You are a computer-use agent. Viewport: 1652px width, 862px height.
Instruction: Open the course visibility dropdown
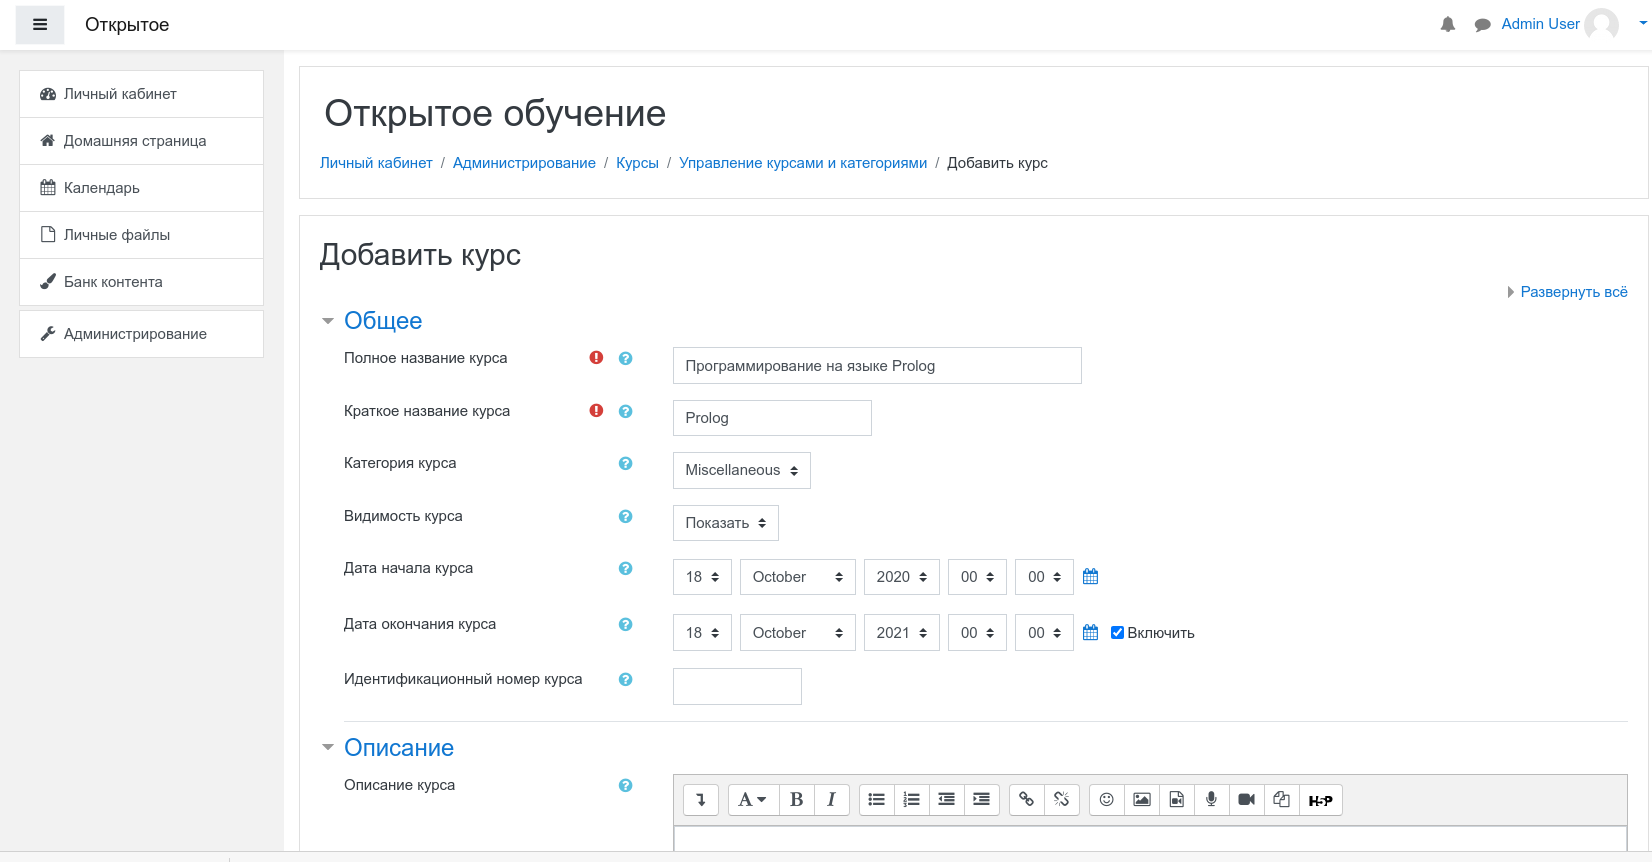point(725,523)
